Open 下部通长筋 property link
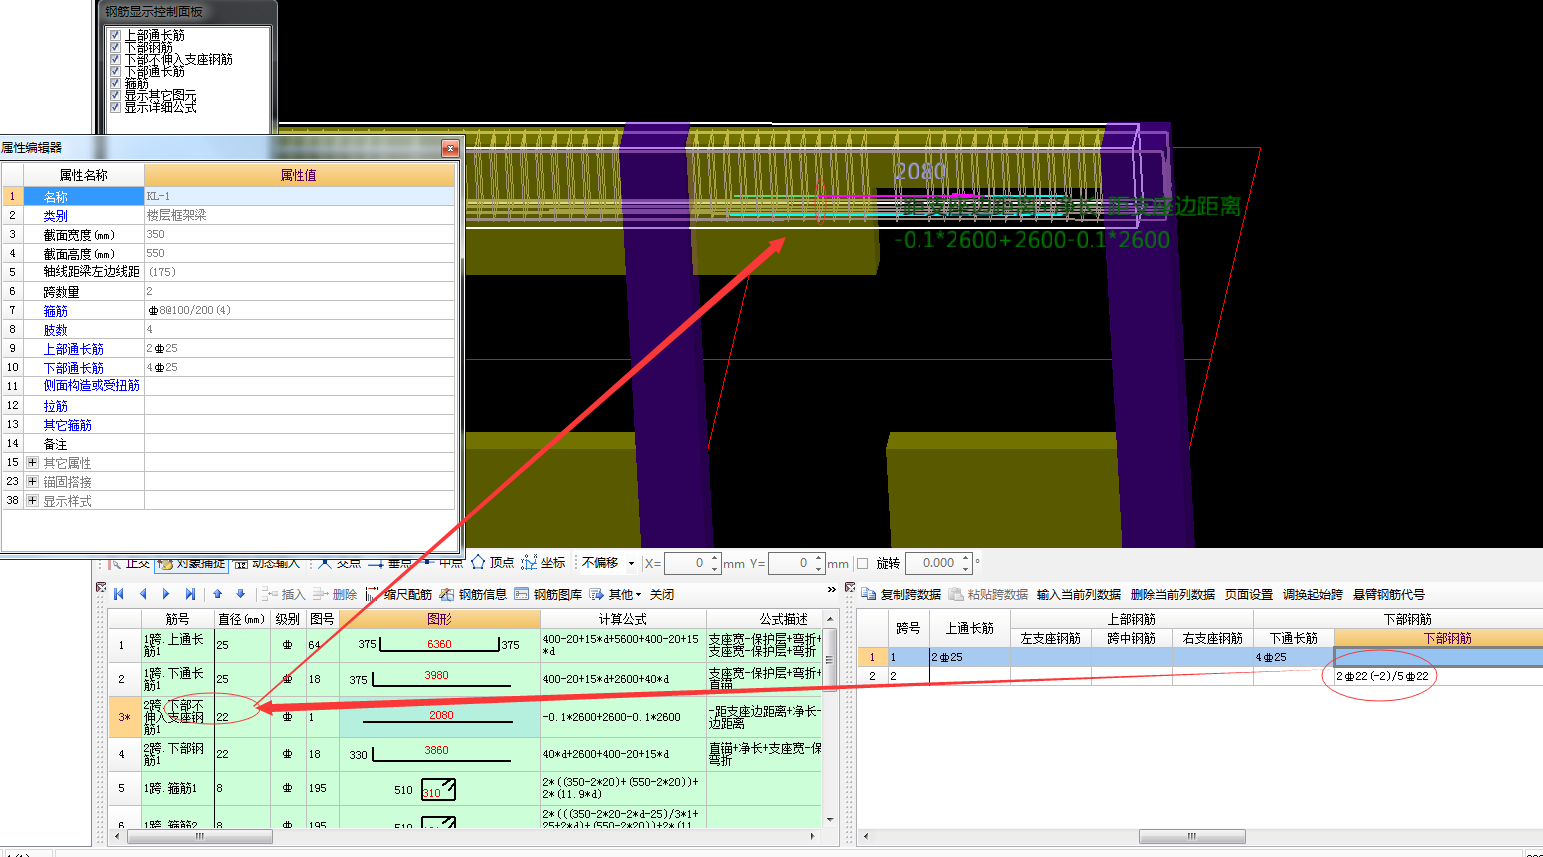 pyautogui.click(x=74, y=368)
